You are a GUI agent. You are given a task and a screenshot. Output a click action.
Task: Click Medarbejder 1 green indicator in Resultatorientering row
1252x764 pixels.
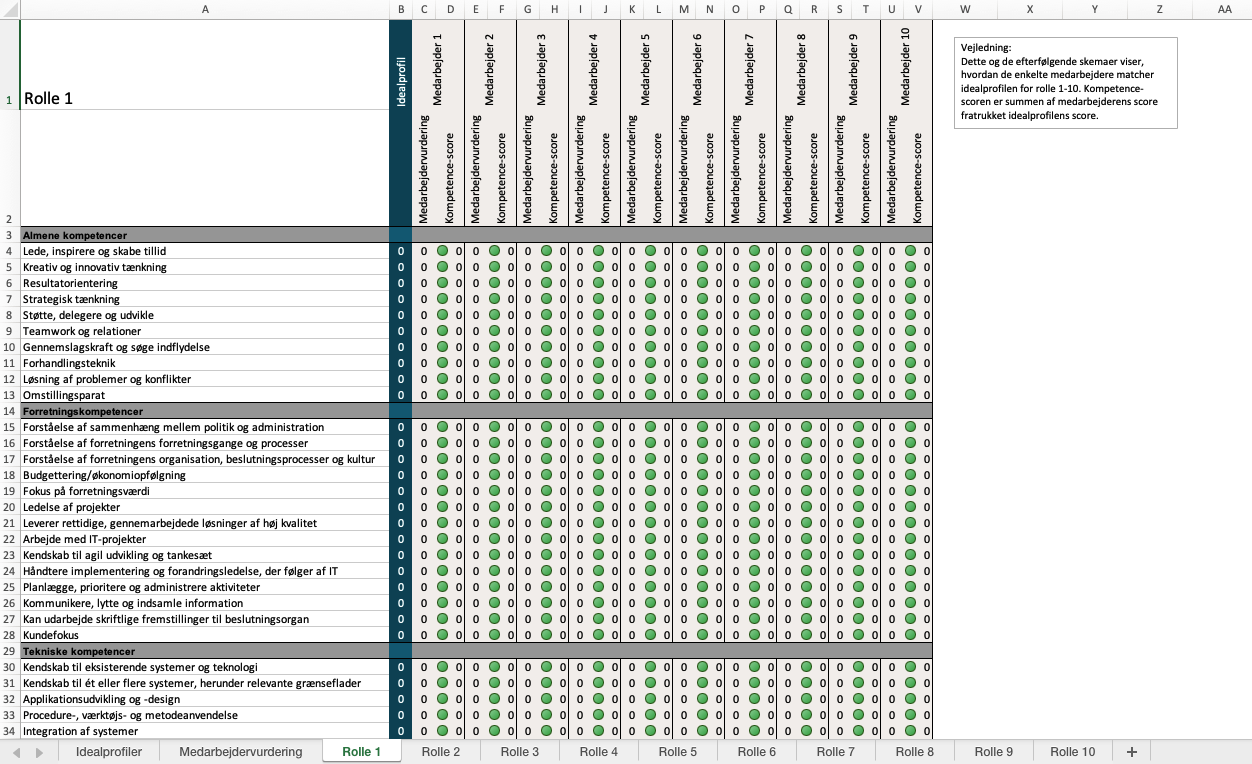pos(442,283)
